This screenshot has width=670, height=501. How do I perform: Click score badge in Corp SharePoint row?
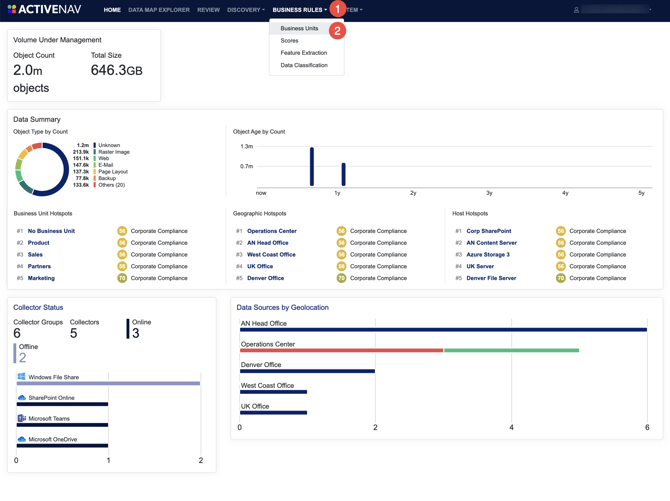pos(561,231)
